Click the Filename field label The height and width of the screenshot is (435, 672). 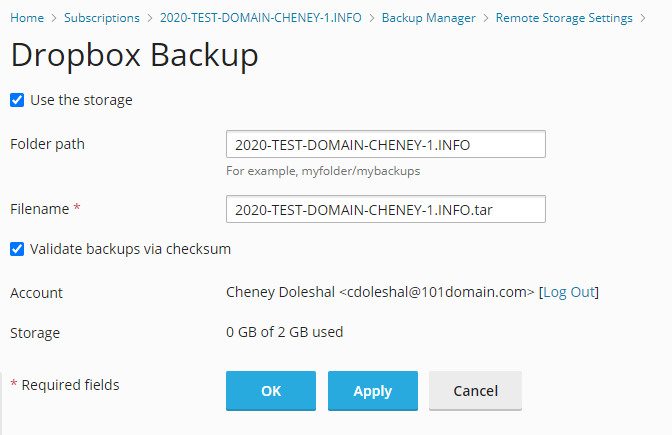(x=39, y=209)
